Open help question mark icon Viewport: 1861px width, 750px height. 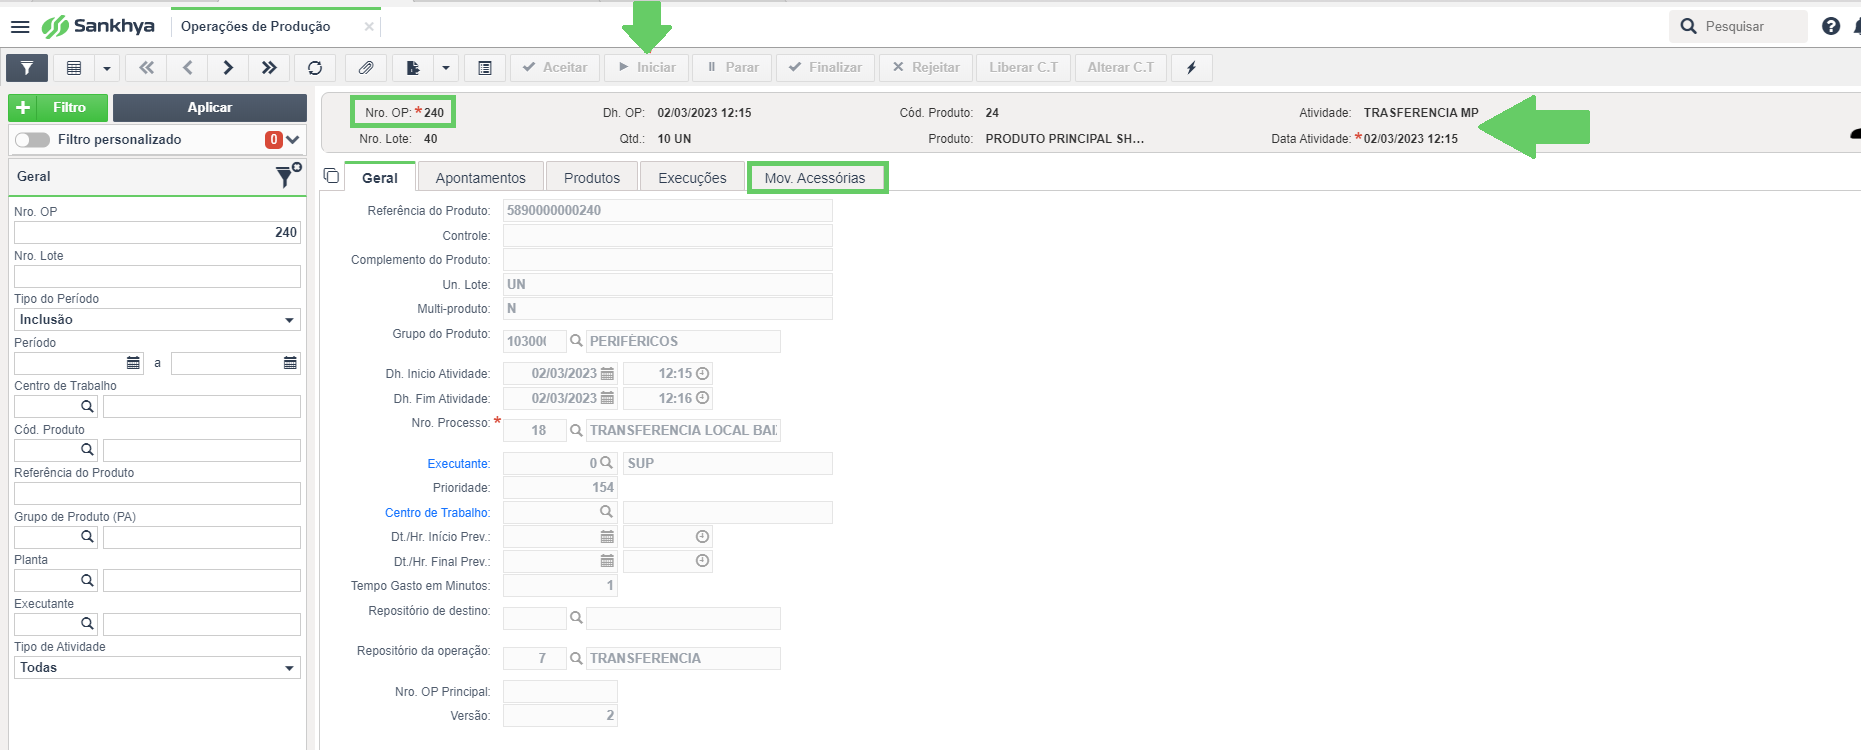click(1831, 26)
